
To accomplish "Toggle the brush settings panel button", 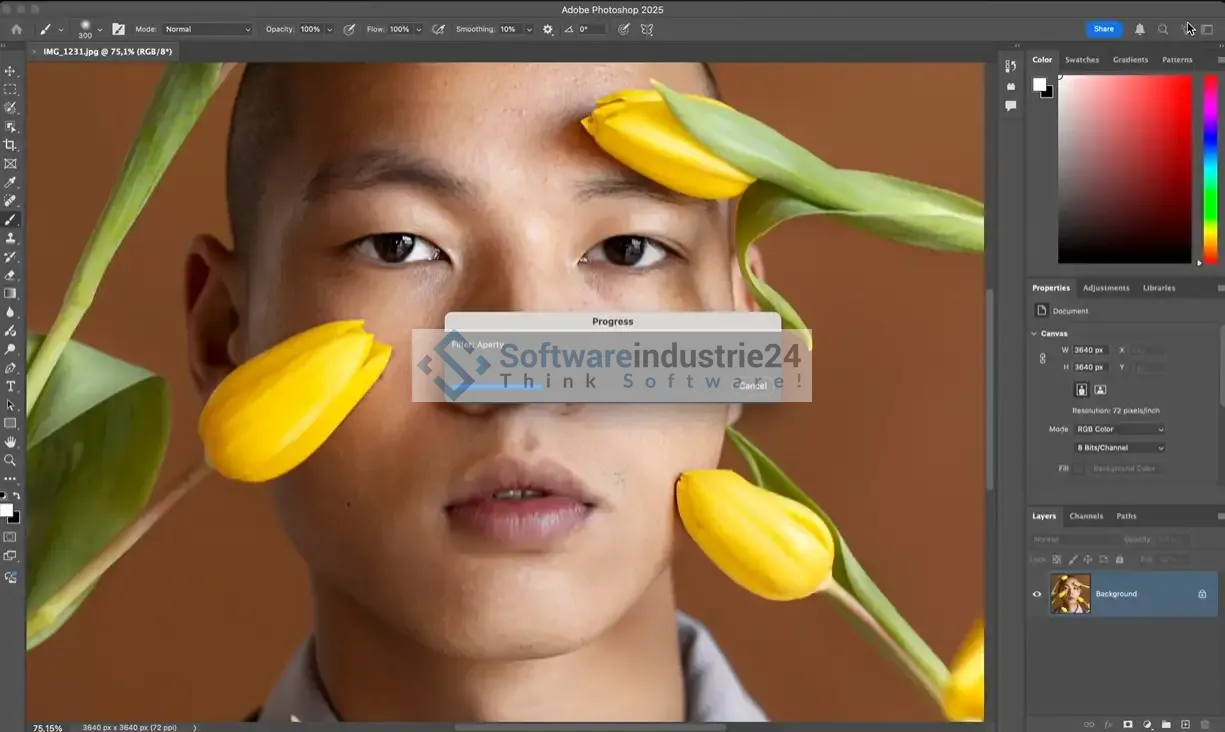I will [119, 30].
